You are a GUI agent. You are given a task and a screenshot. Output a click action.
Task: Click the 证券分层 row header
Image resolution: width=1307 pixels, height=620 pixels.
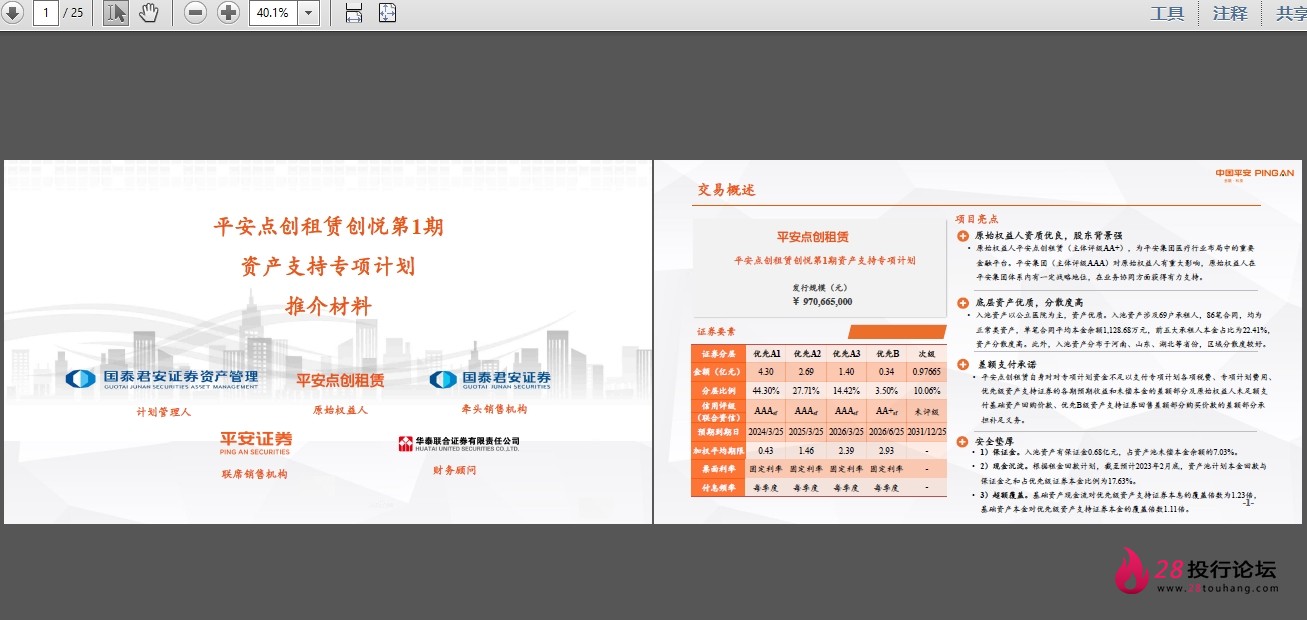point(718,354)
